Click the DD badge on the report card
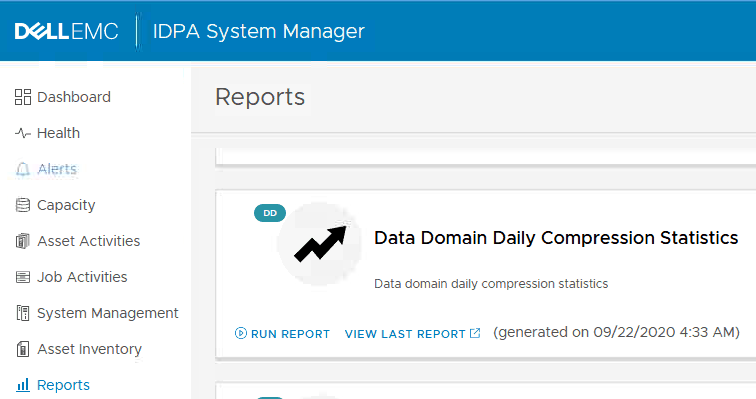Image resolution: width=756 pixels, height=399 pixels. coord(270,213)
